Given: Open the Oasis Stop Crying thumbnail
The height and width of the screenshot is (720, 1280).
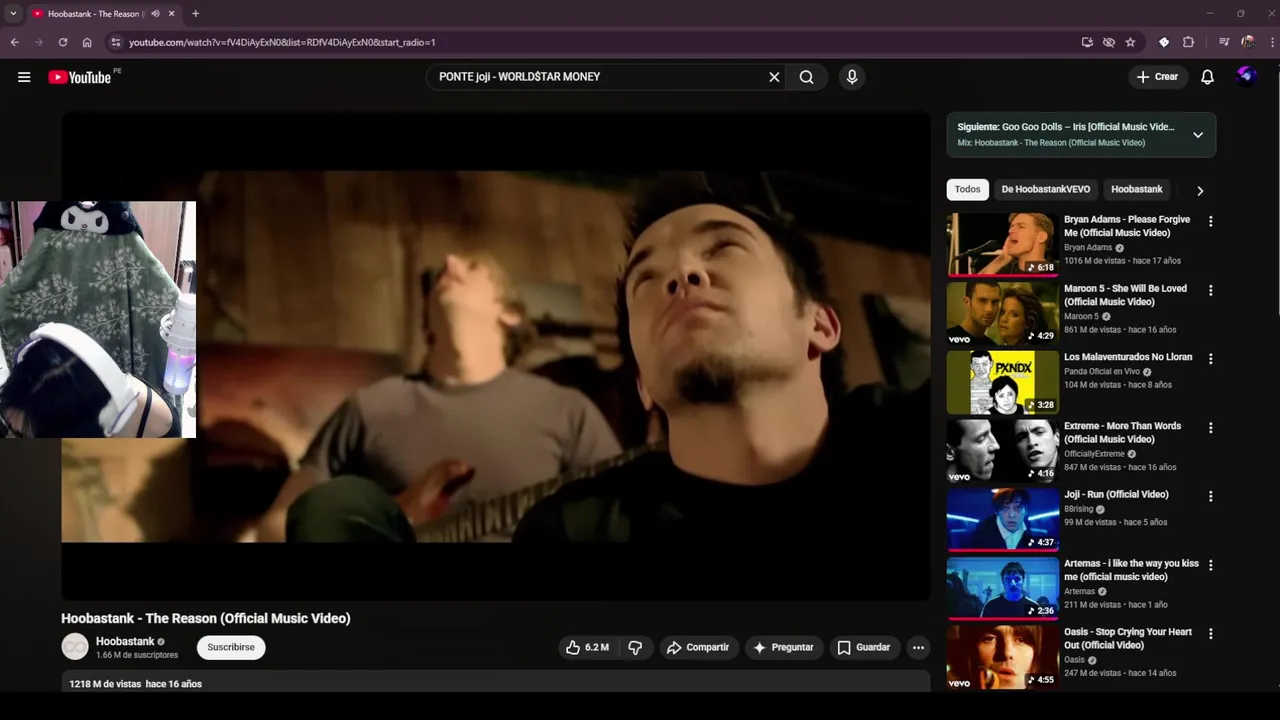Looking at the screenshot, I should 1002,657.
